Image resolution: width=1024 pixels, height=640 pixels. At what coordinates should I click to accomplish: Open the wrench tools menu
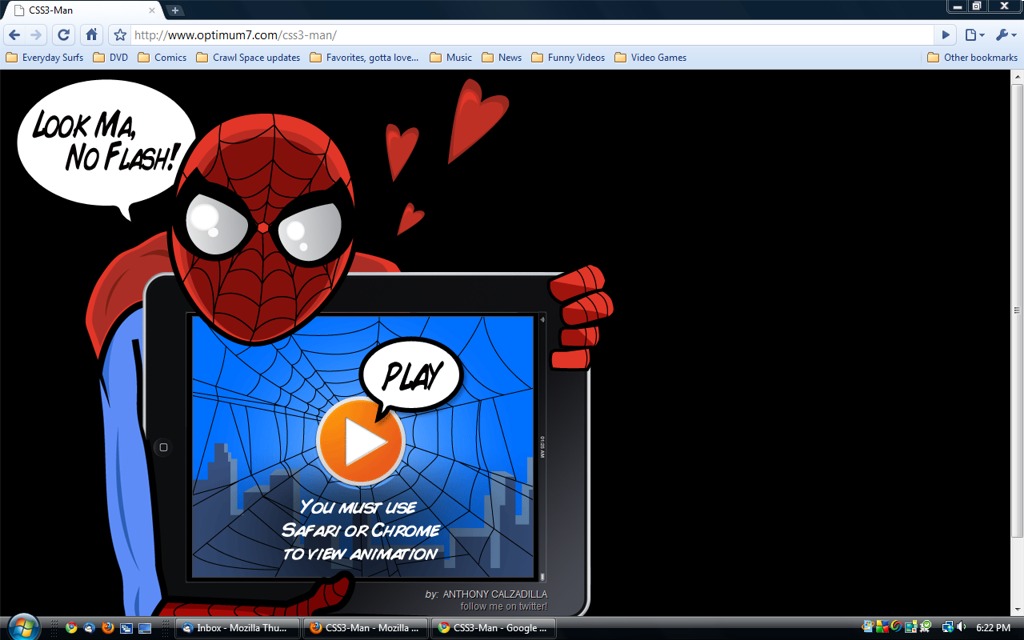click(x=1005, y=35)
